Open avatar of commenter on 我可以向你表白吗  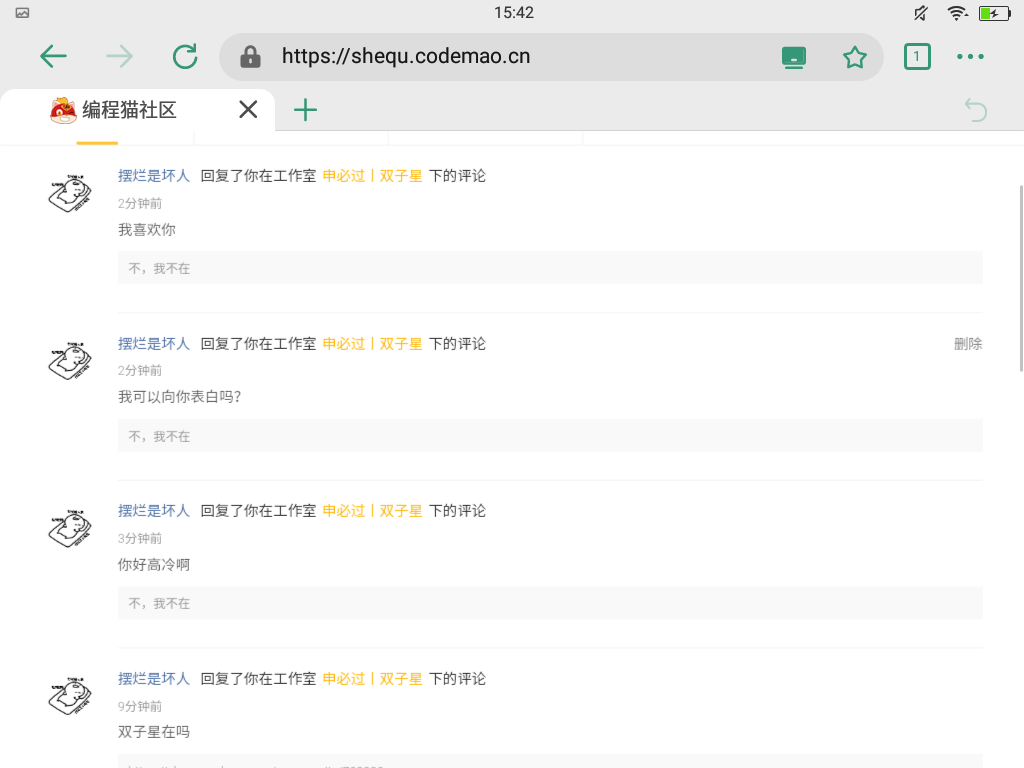[x=70, y=360]
